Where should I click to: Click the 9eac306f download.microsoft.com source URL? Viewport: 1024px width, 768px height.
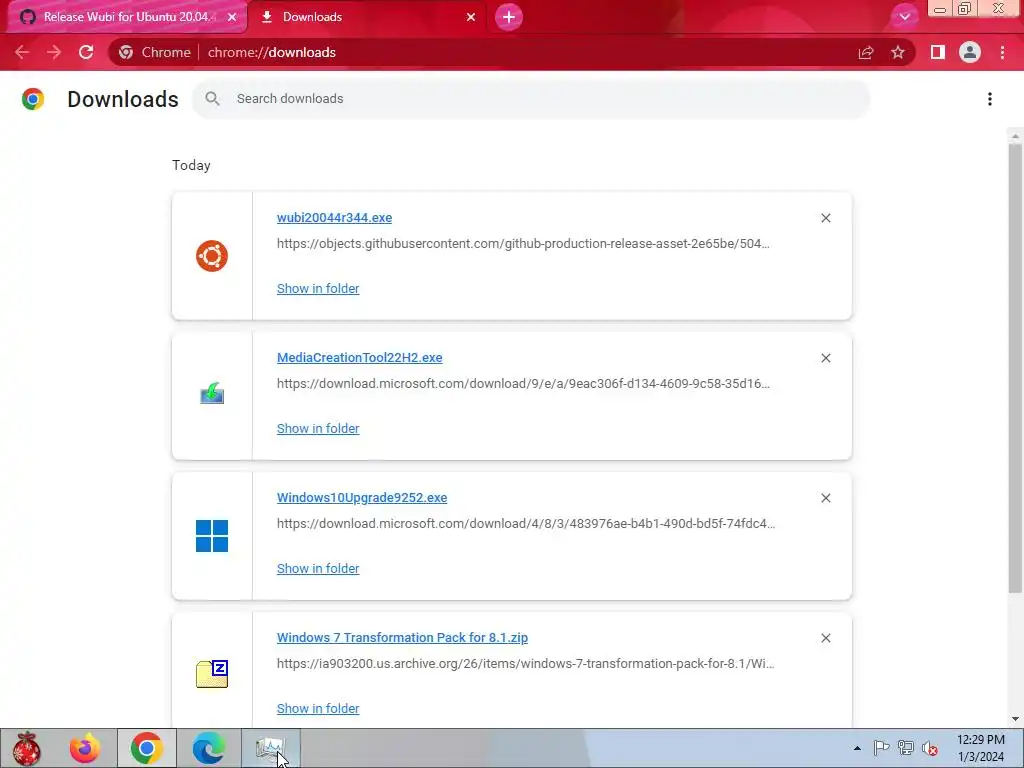523,383
